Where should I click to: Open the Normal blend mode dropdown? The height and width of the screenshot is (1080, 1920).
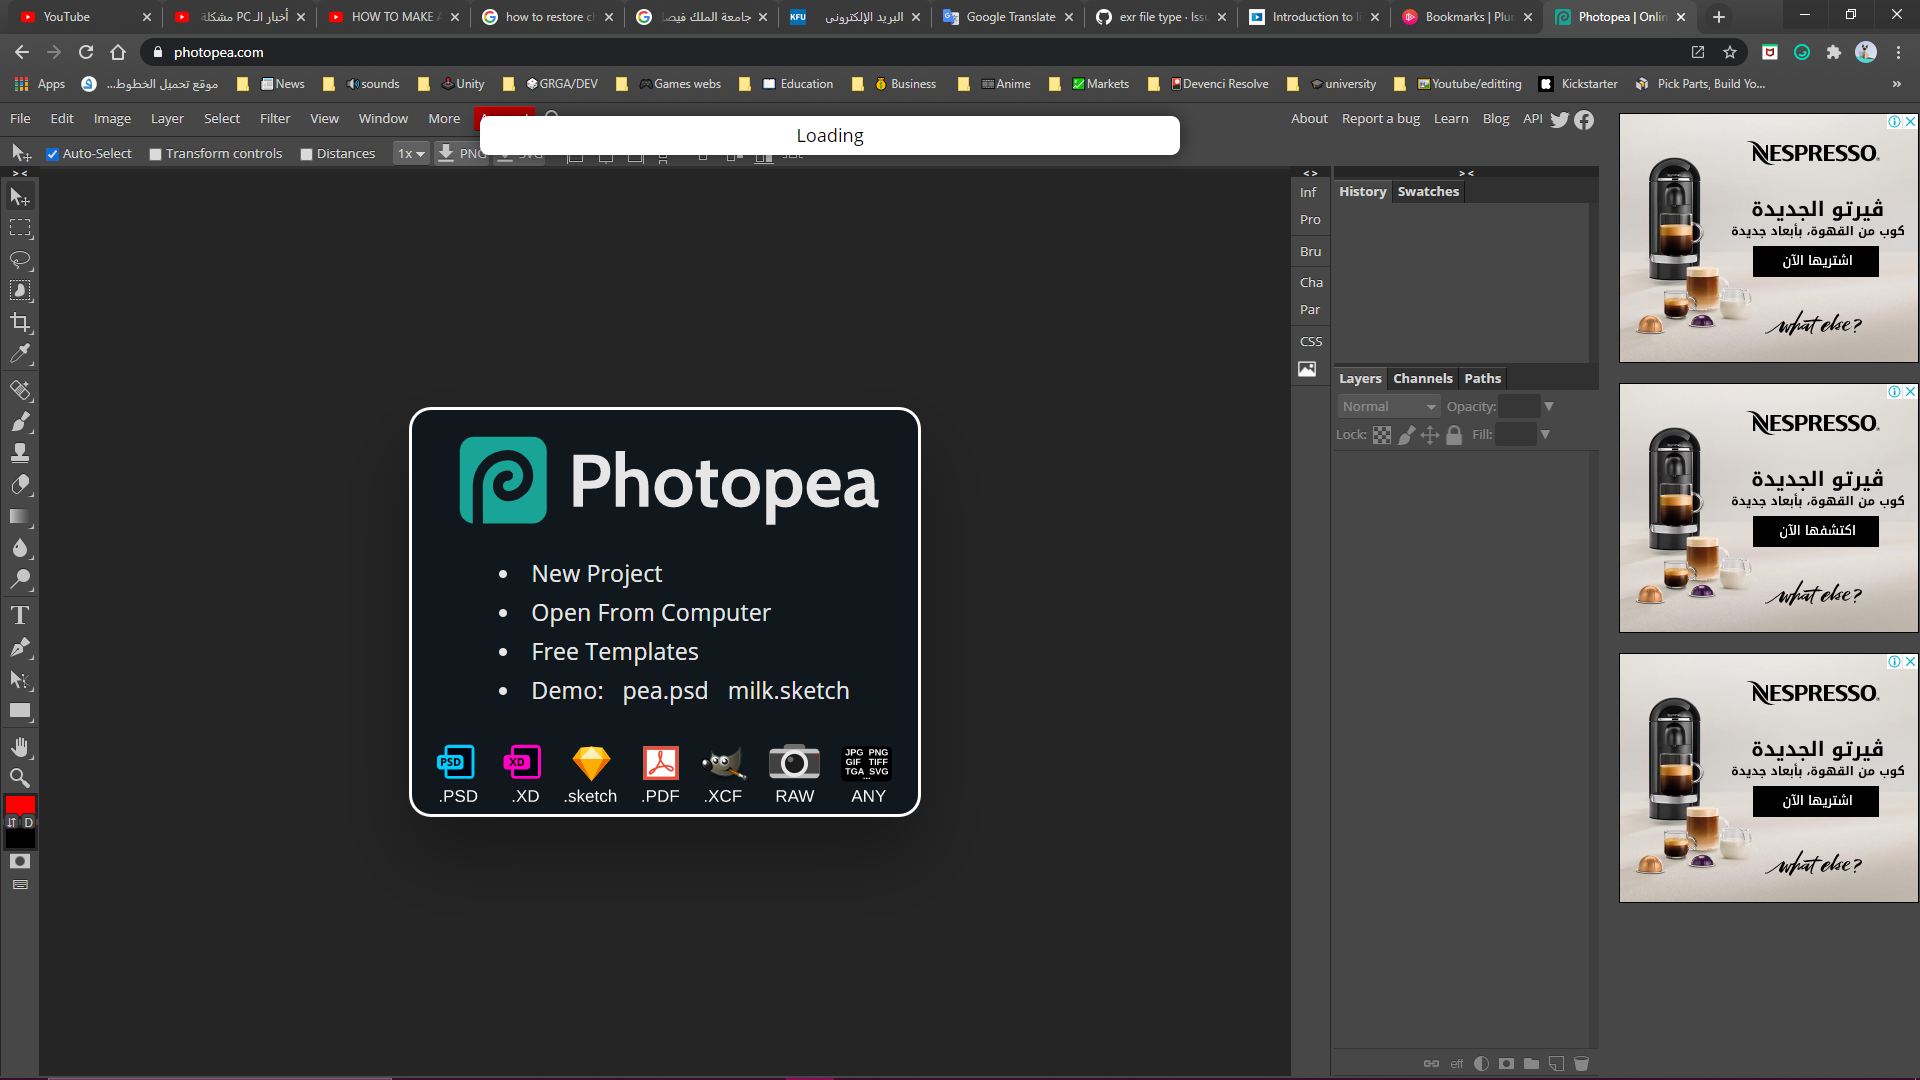click(1388, 406)
